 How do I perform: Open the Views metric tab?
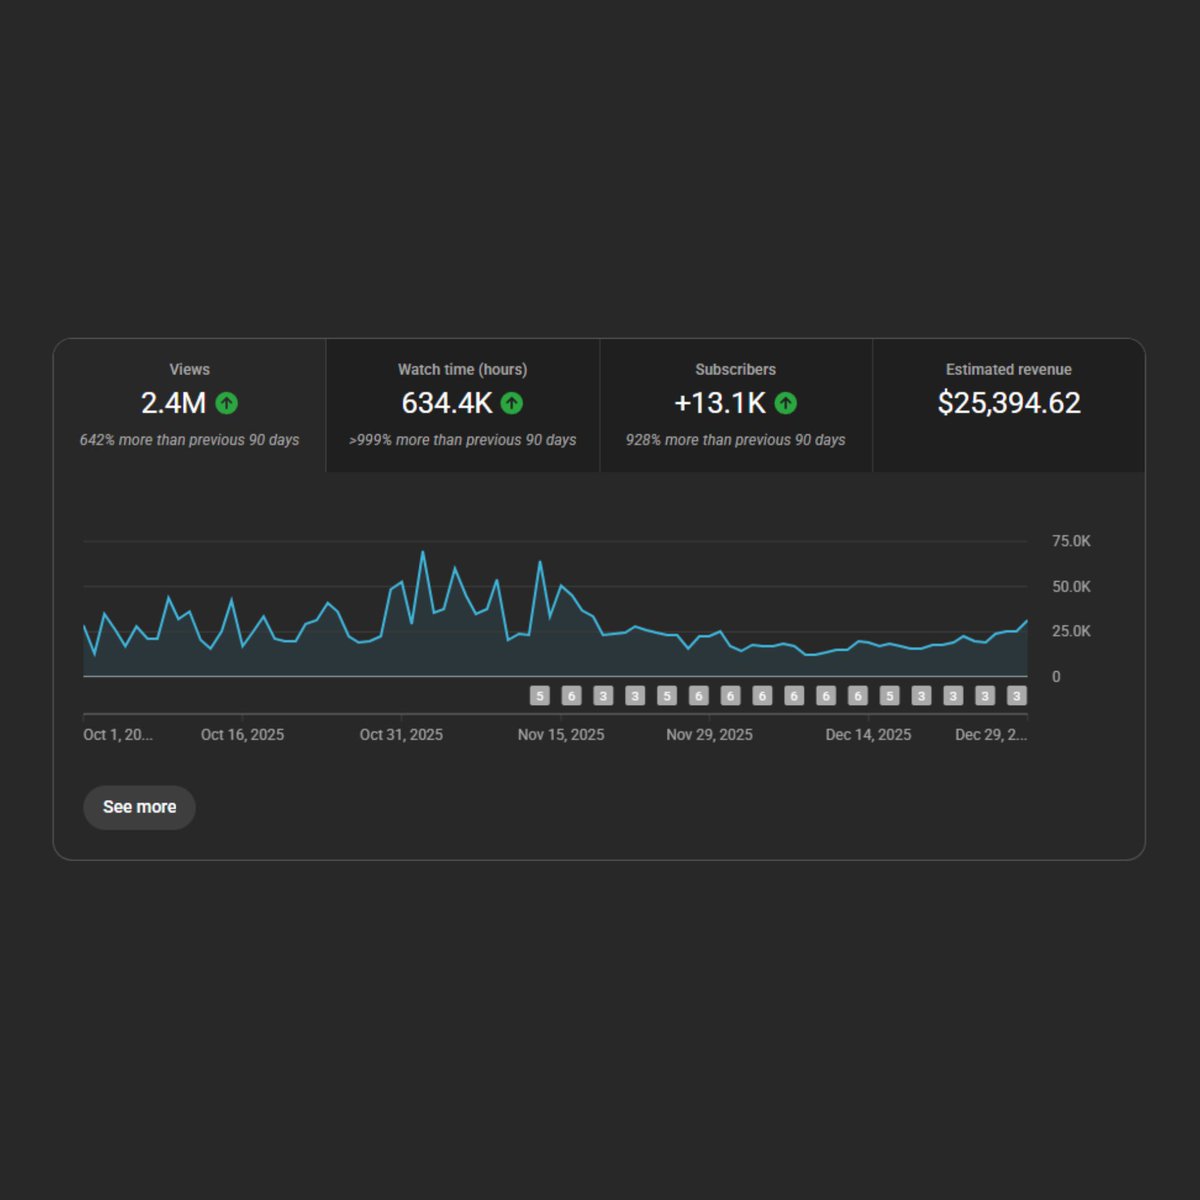190,405
